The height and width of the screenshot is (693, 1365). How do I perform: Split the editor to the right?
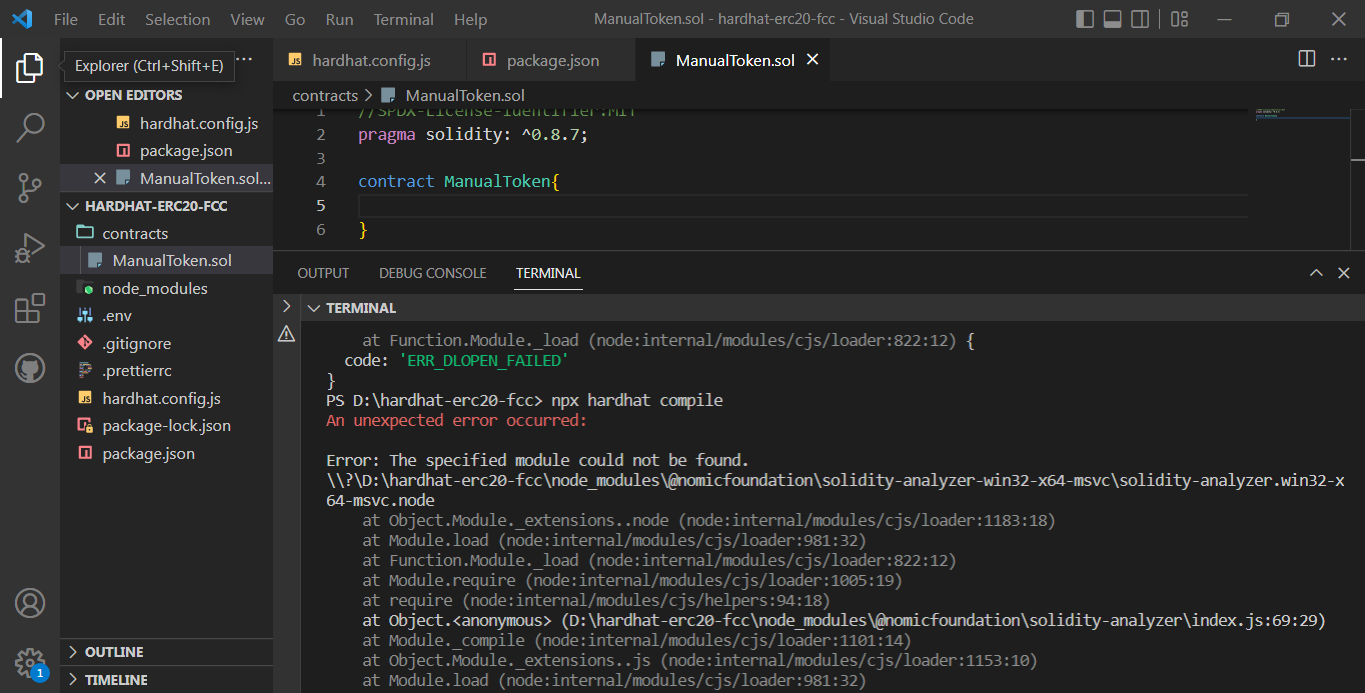click(x=1307, y=59)
